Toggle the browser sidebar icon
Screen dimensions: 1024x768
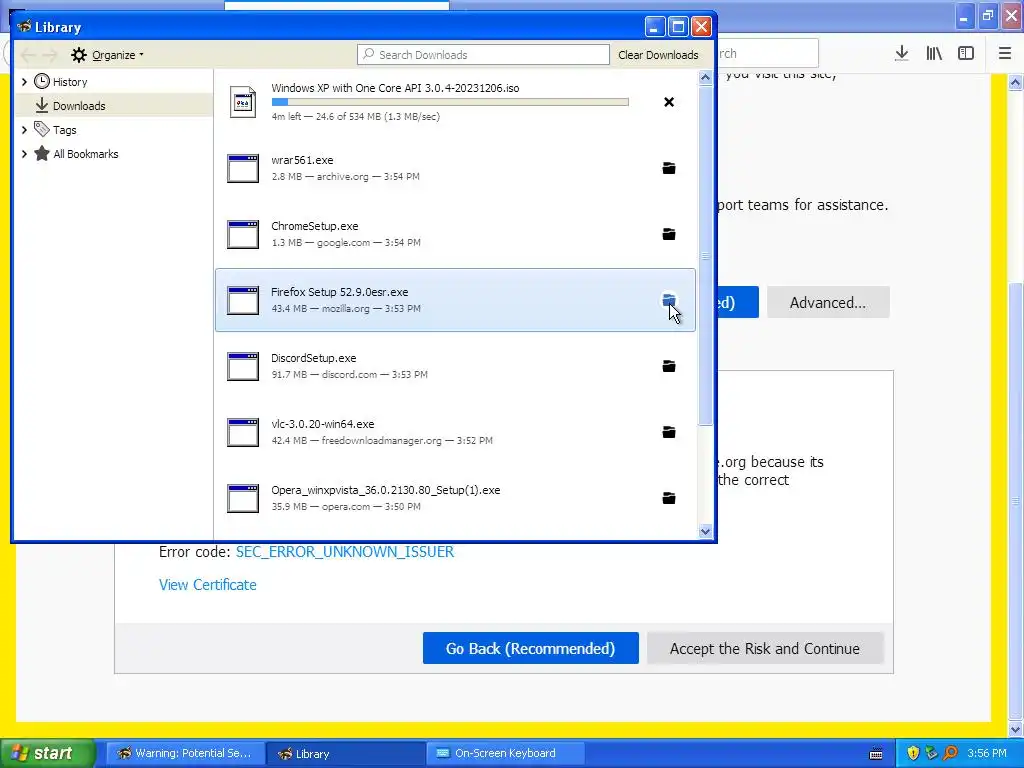966,54
